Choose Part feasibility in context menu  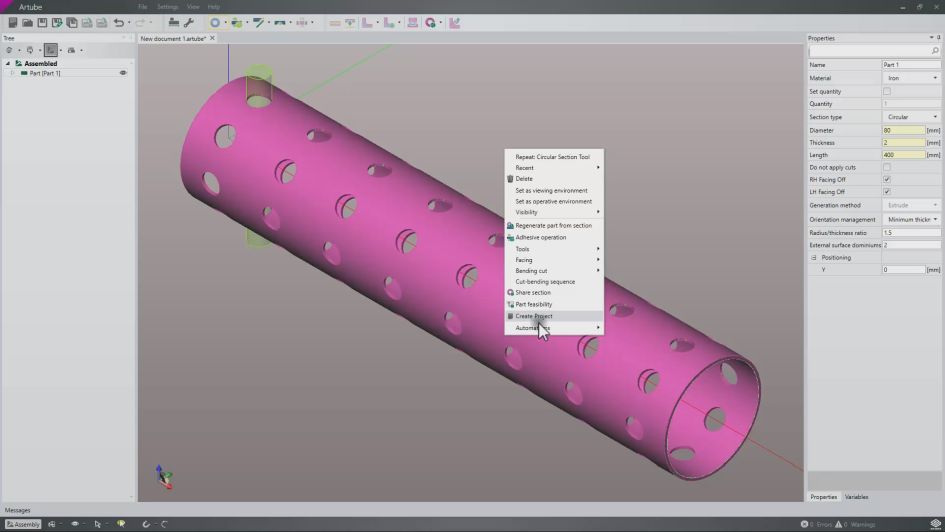point(533,304)
